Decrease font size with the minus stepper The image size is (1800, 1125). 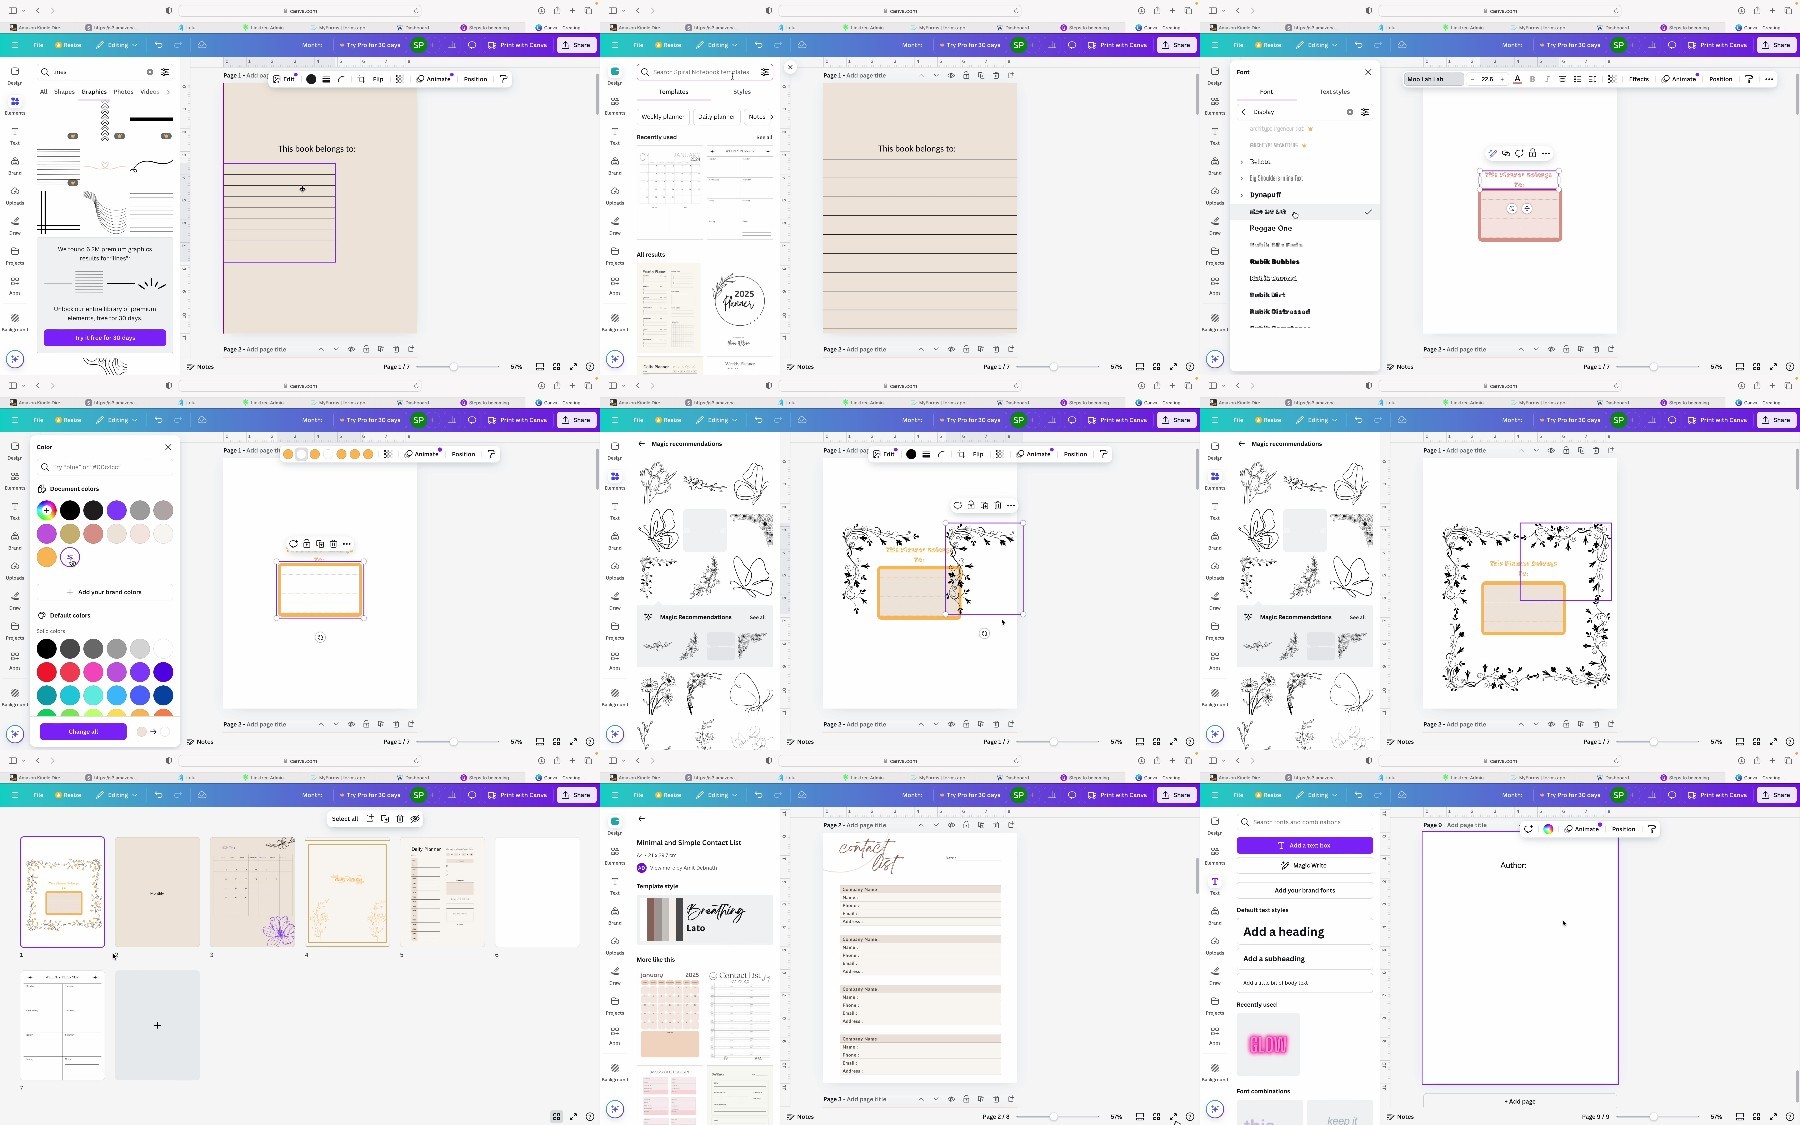click(1472, 79)
